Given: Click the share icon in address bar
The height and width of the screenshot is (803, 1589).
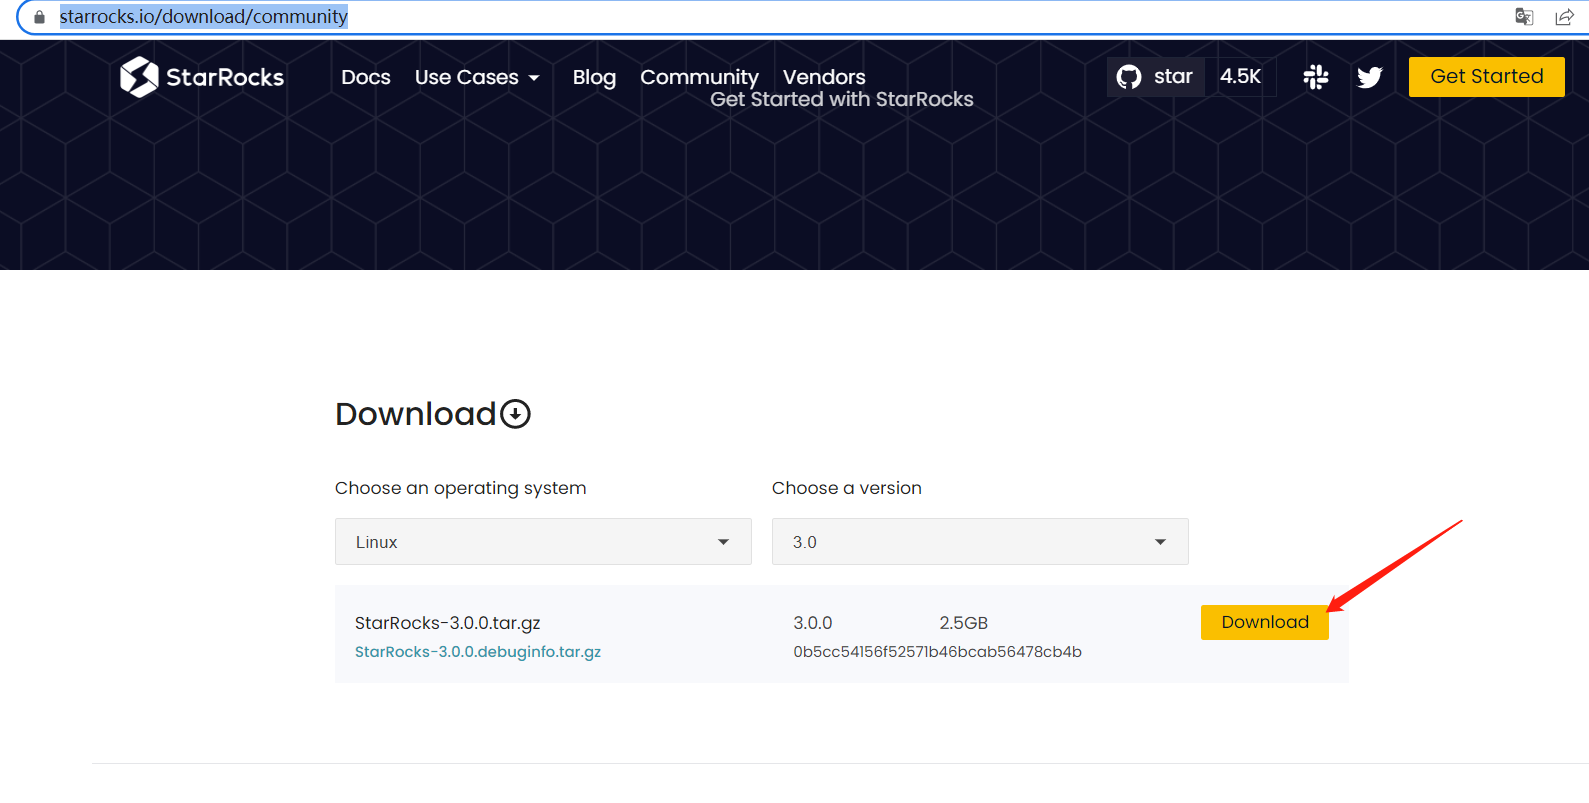Looking at the screenshot, I should (x=1564, y=16).
